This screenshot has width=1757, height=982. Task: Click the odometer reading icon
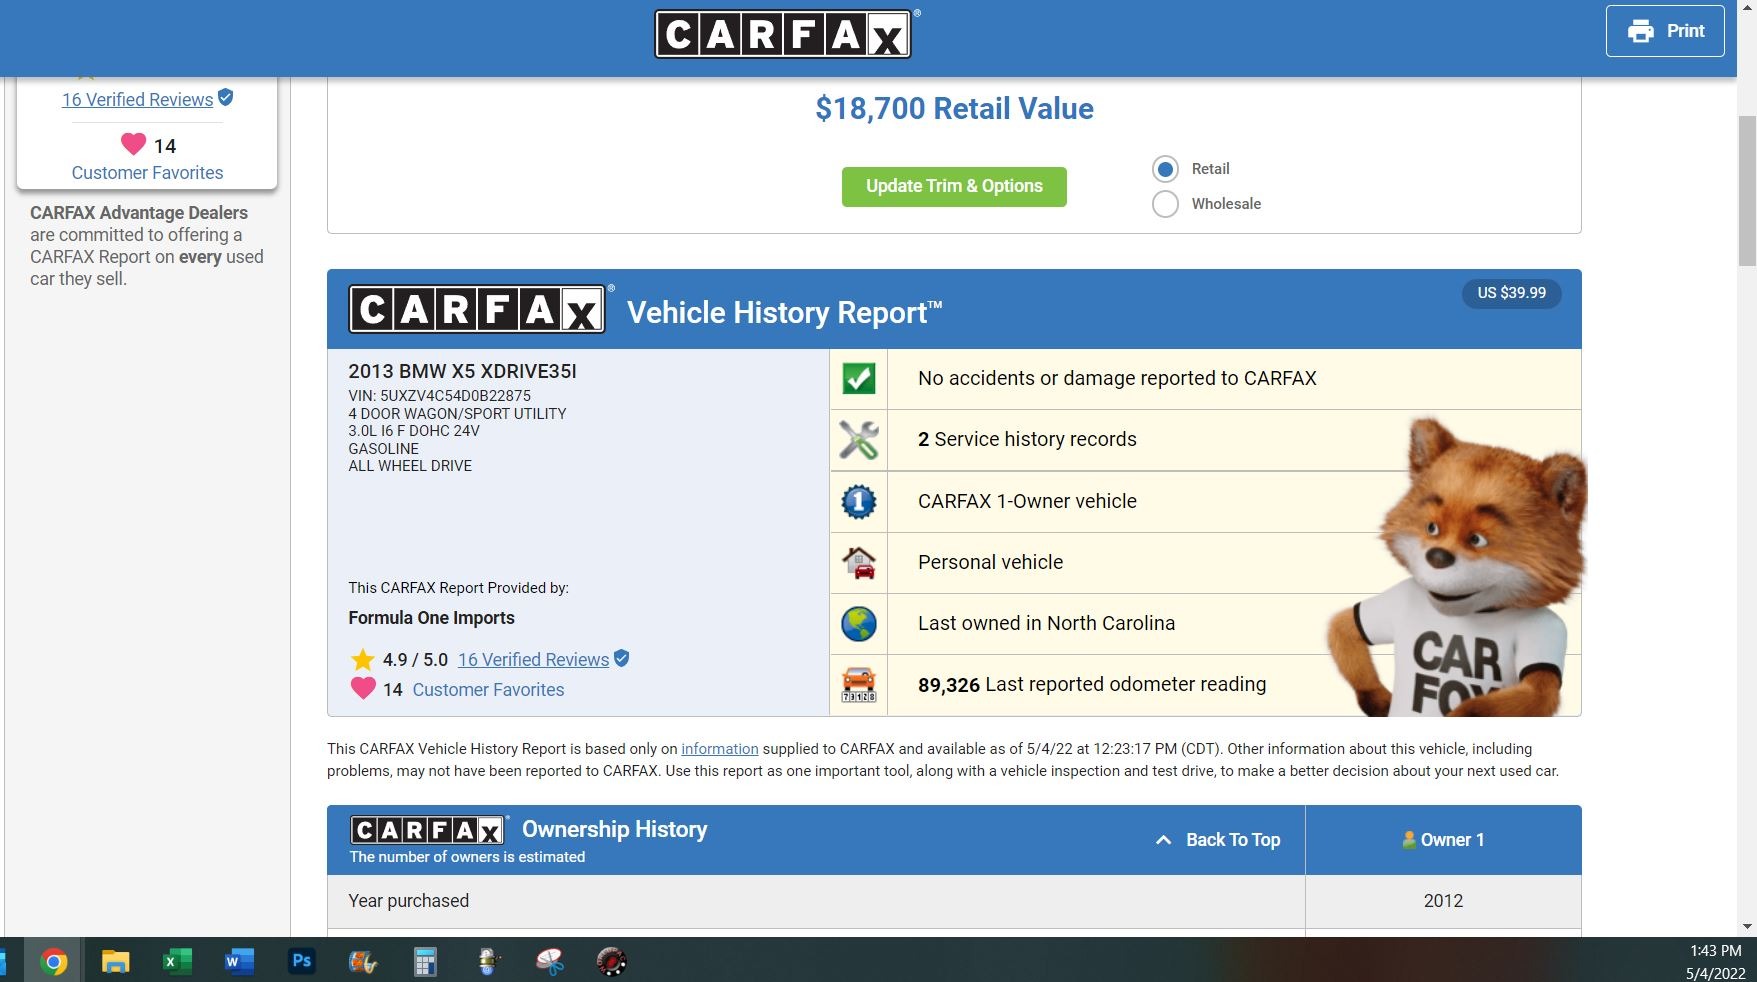pyautogui.click(x=858, y=685)
